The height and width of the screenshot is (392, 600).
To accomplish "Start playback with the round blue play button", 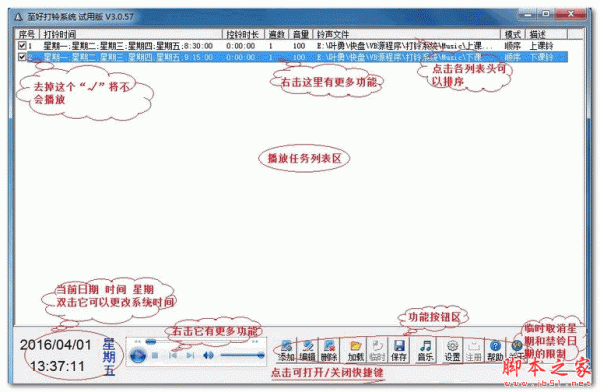I will pyautogui.click(x=138, y=356).
